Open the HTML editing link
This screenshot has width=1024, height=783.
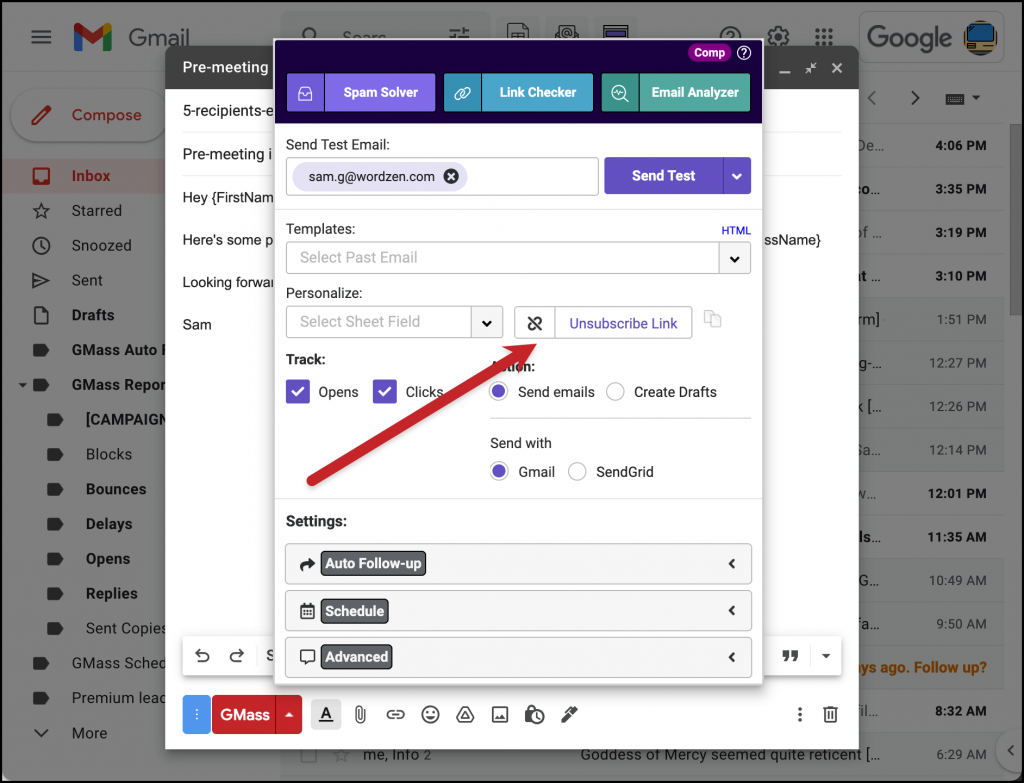(736, 230)
